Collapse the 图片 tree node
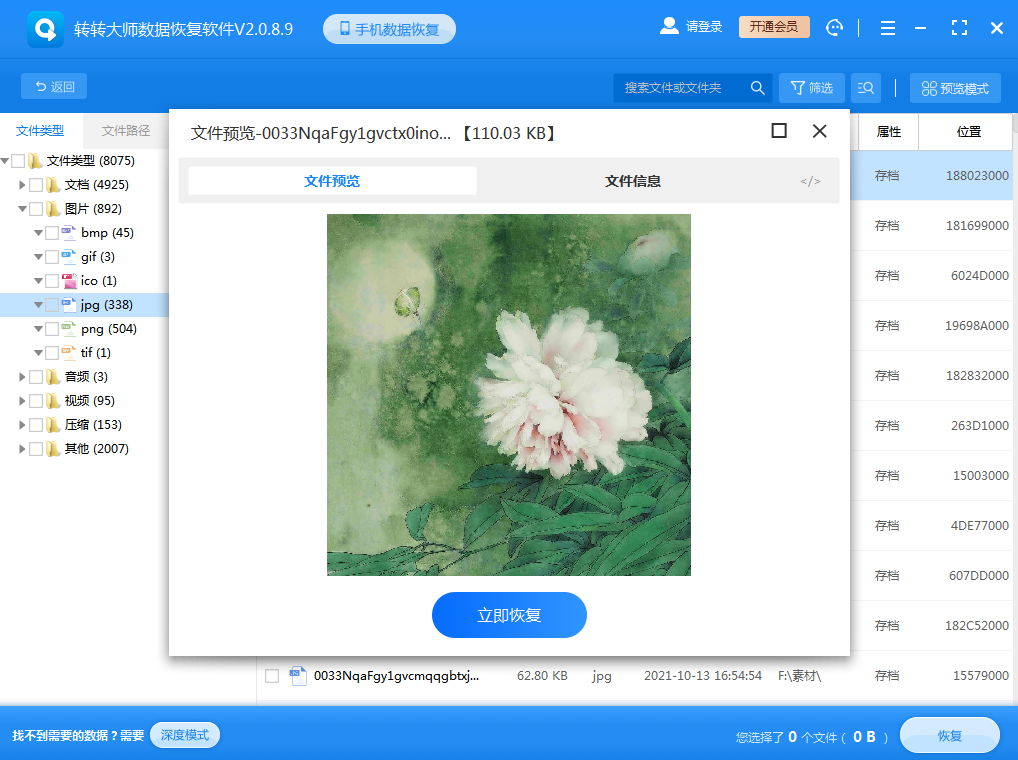The height and width of the screenshot is (760, 1018). pyautogui.click(x=22, y=209)
